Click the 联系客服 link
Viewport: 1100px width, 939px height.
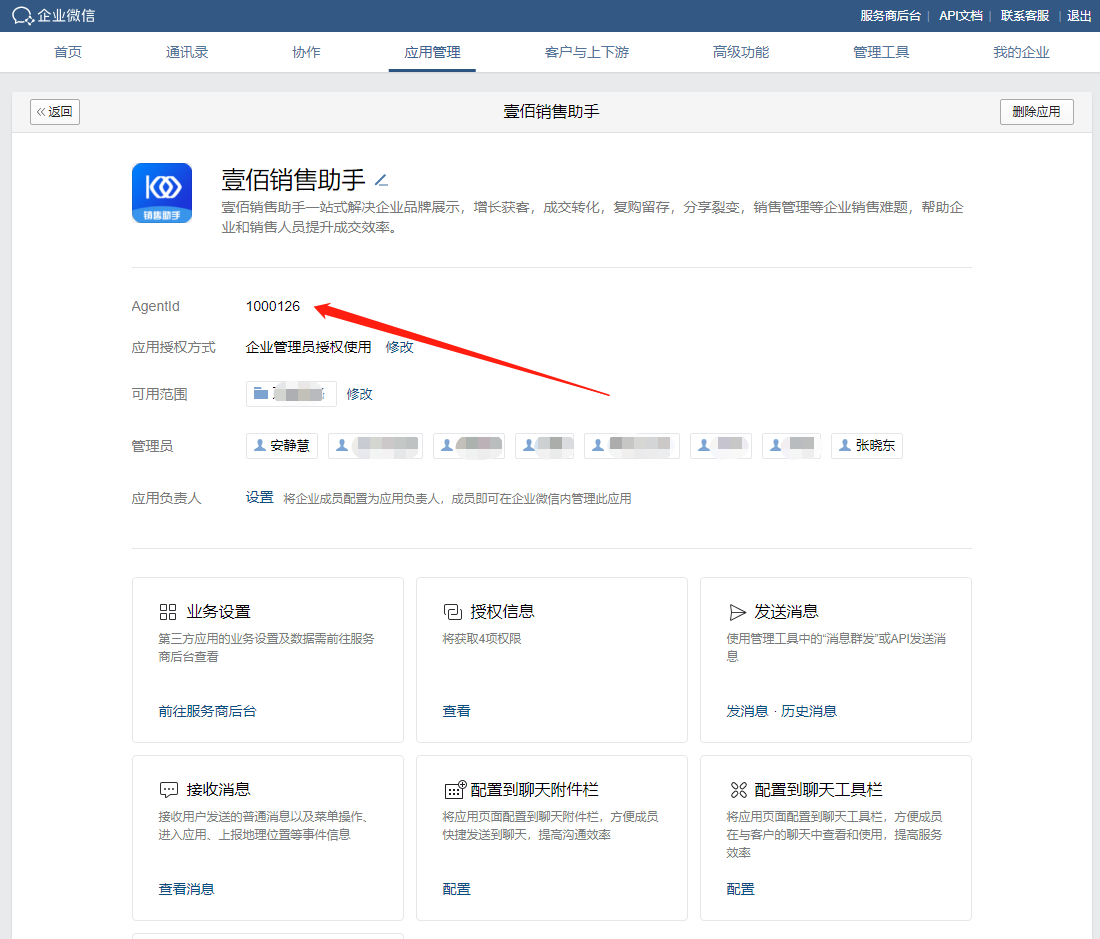pyautogui.click(x=1025, y=15)
